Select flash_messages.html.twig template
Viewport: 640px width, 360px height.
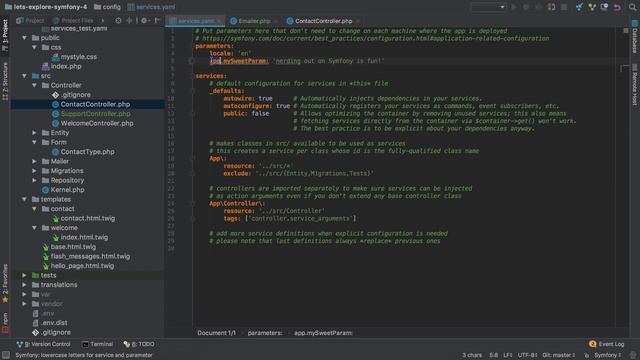[90, 256]
